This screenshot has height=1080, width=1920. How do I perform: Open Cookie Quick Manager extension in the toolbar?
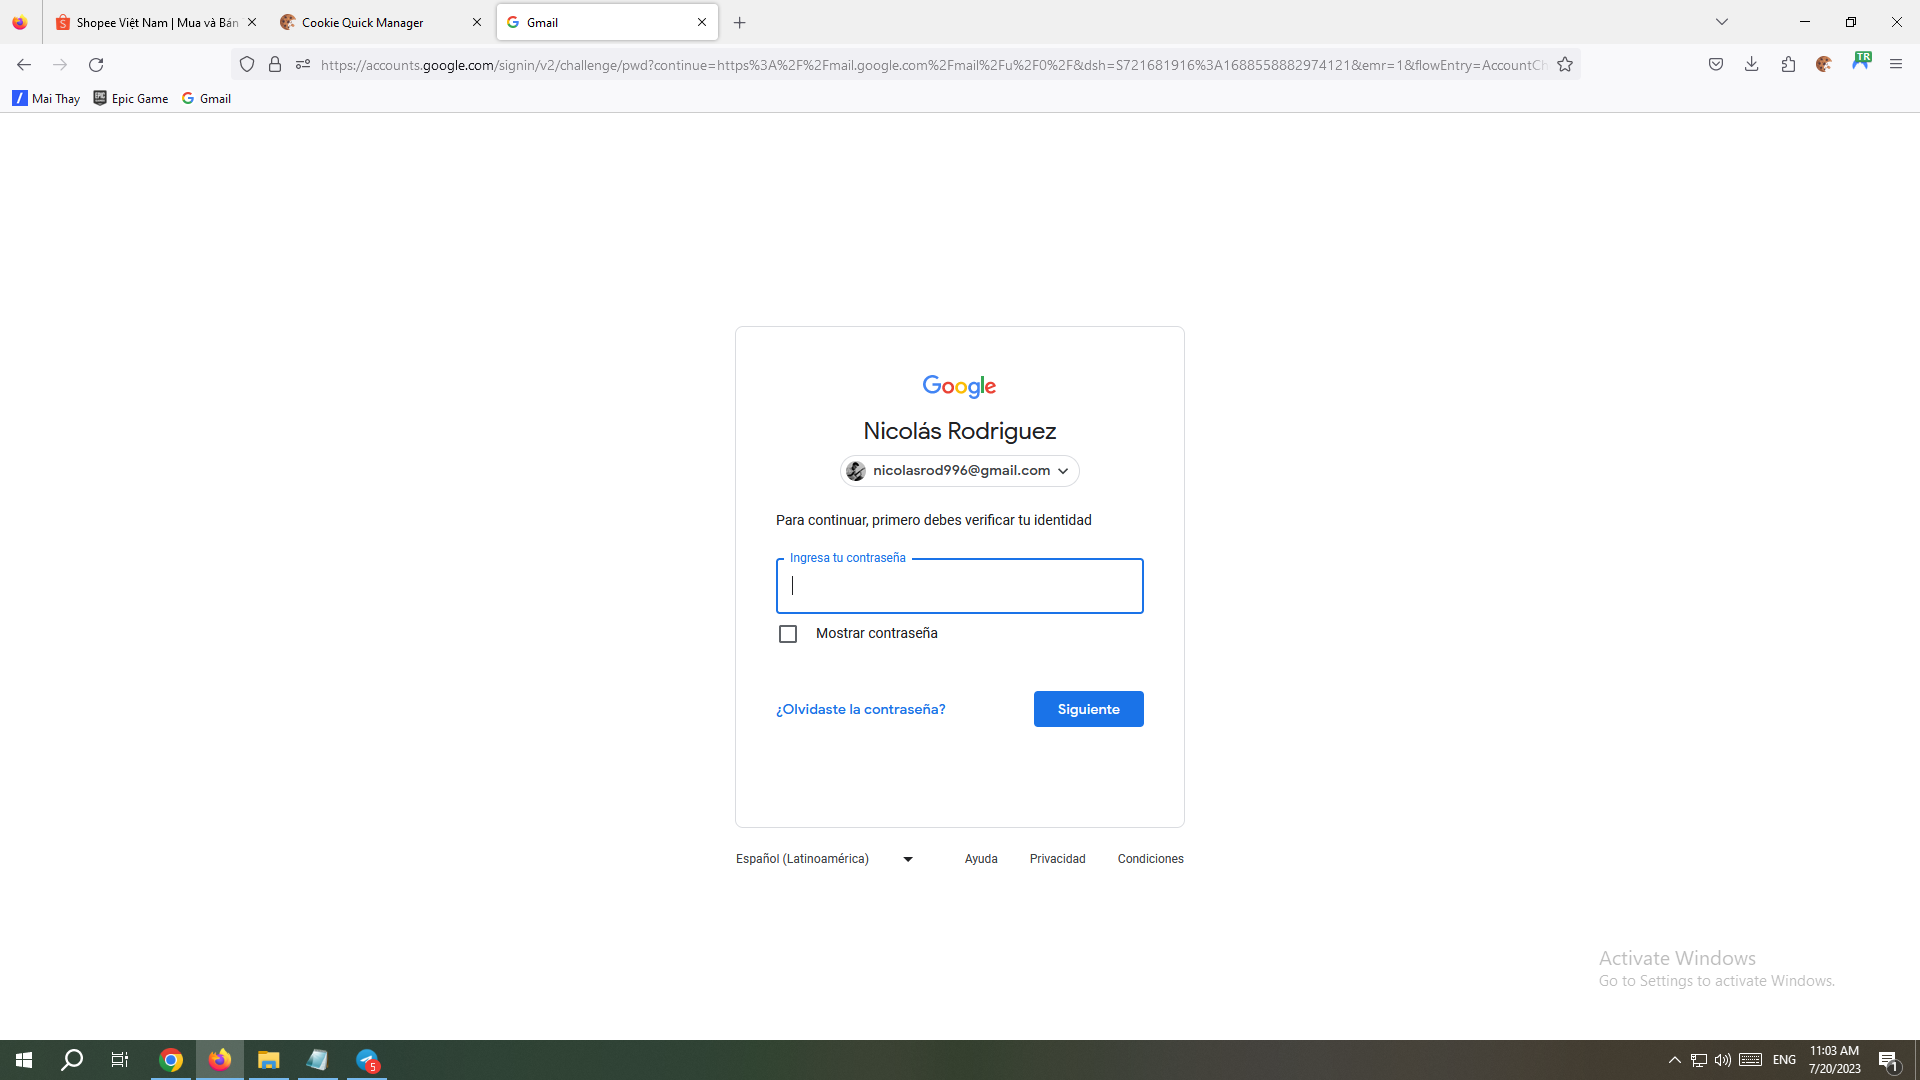(x=1824, y=65)
